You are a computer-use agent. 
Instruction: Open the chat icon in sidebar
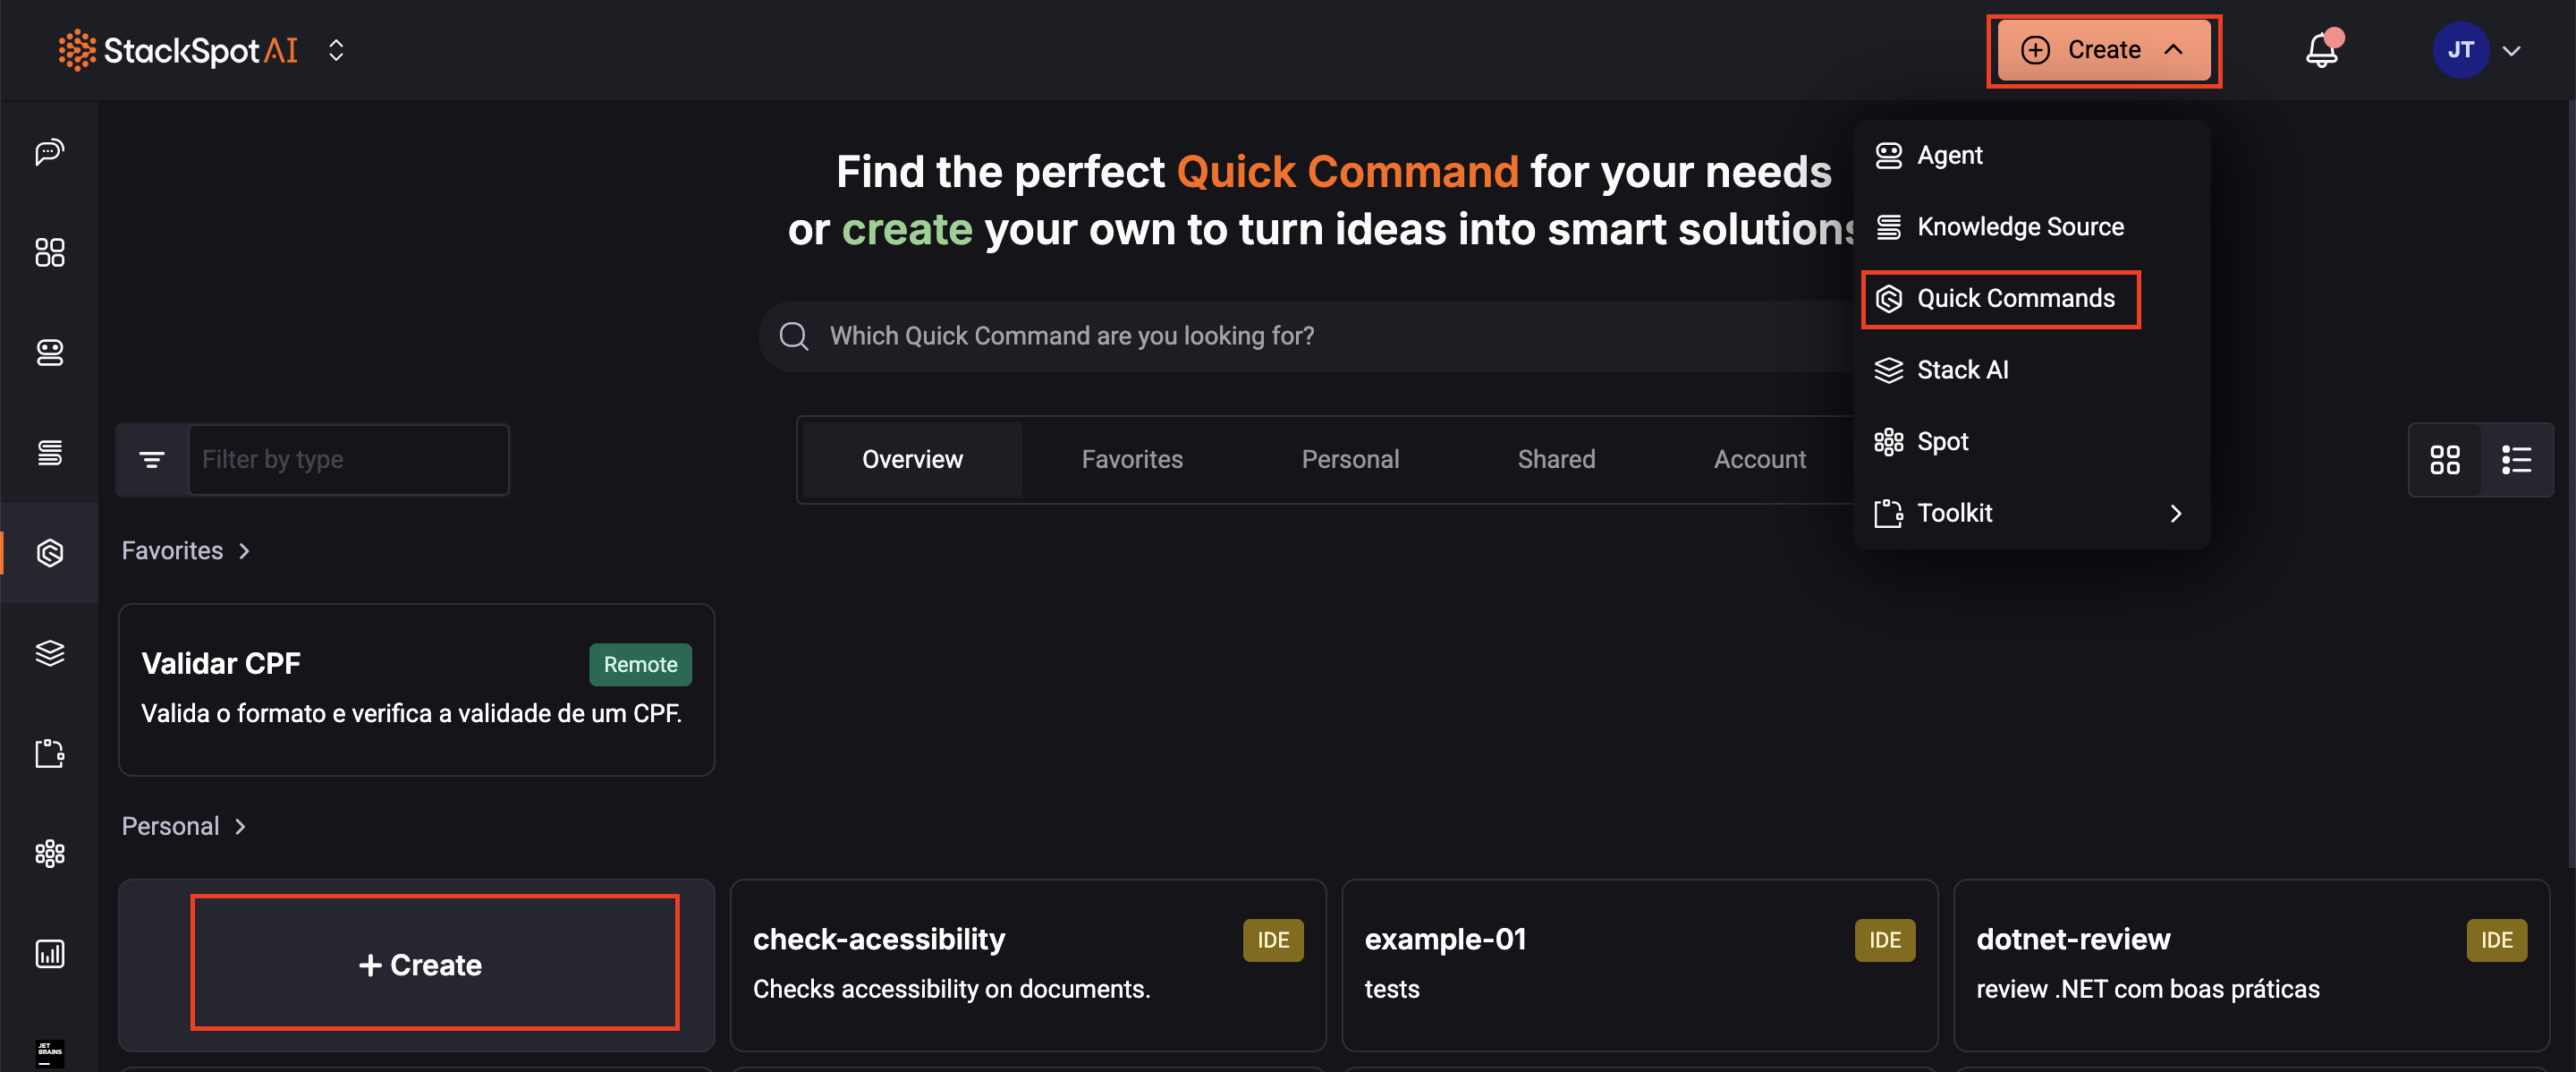(x=49, y=152)
